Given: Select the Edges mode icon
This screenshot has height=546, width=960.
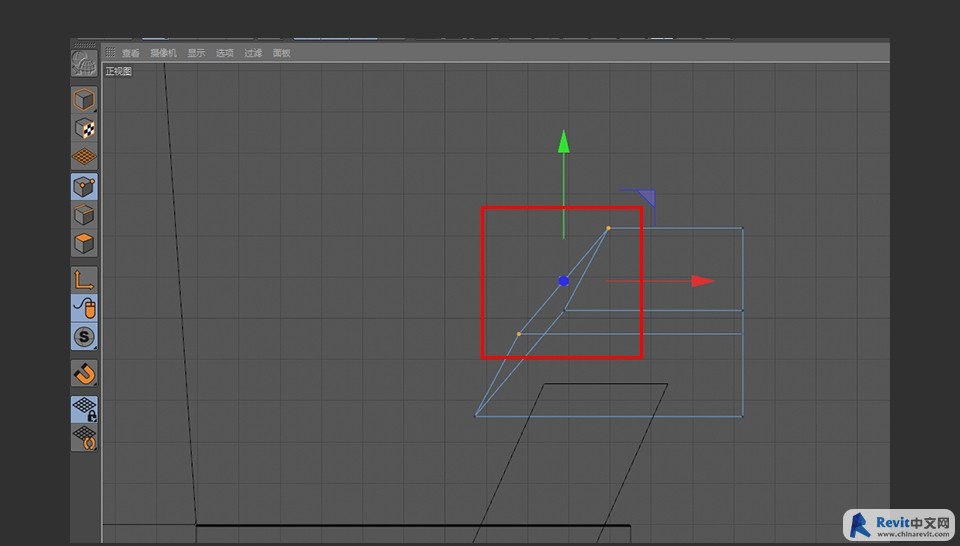Looking at the screenshot, I should click(84, 215).
